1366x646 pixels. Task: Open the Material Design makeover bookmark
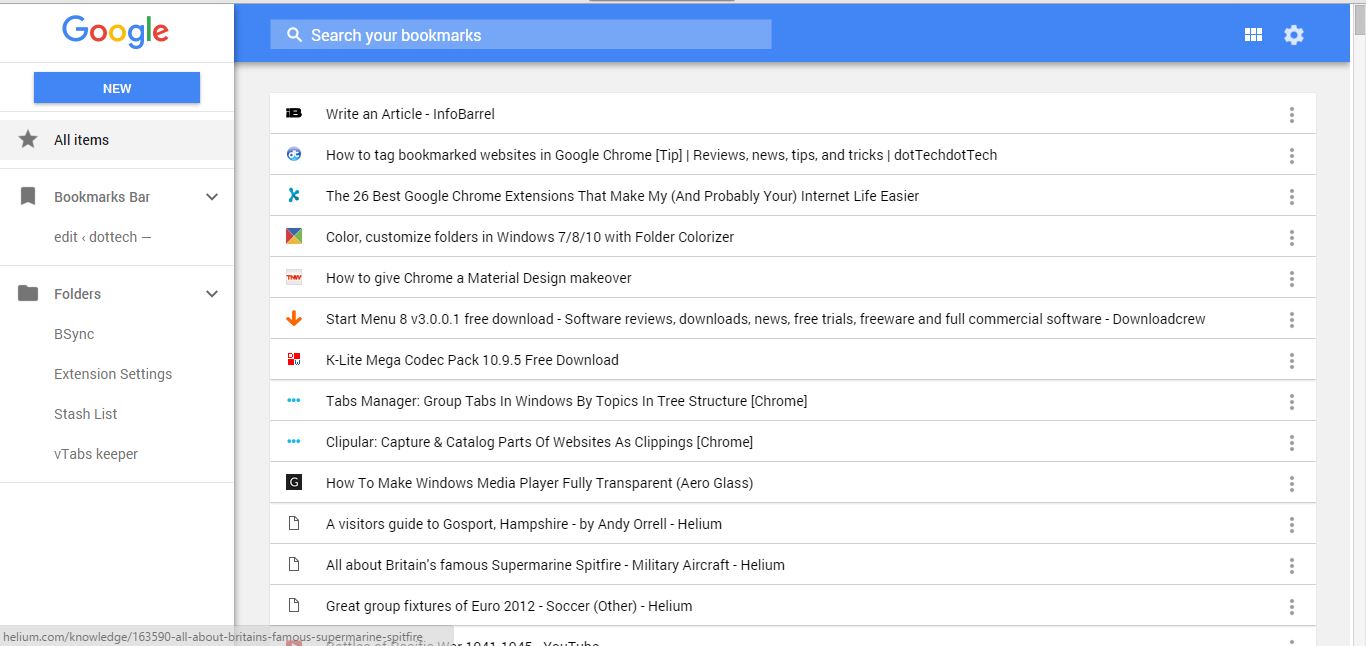tap(478, 277)
